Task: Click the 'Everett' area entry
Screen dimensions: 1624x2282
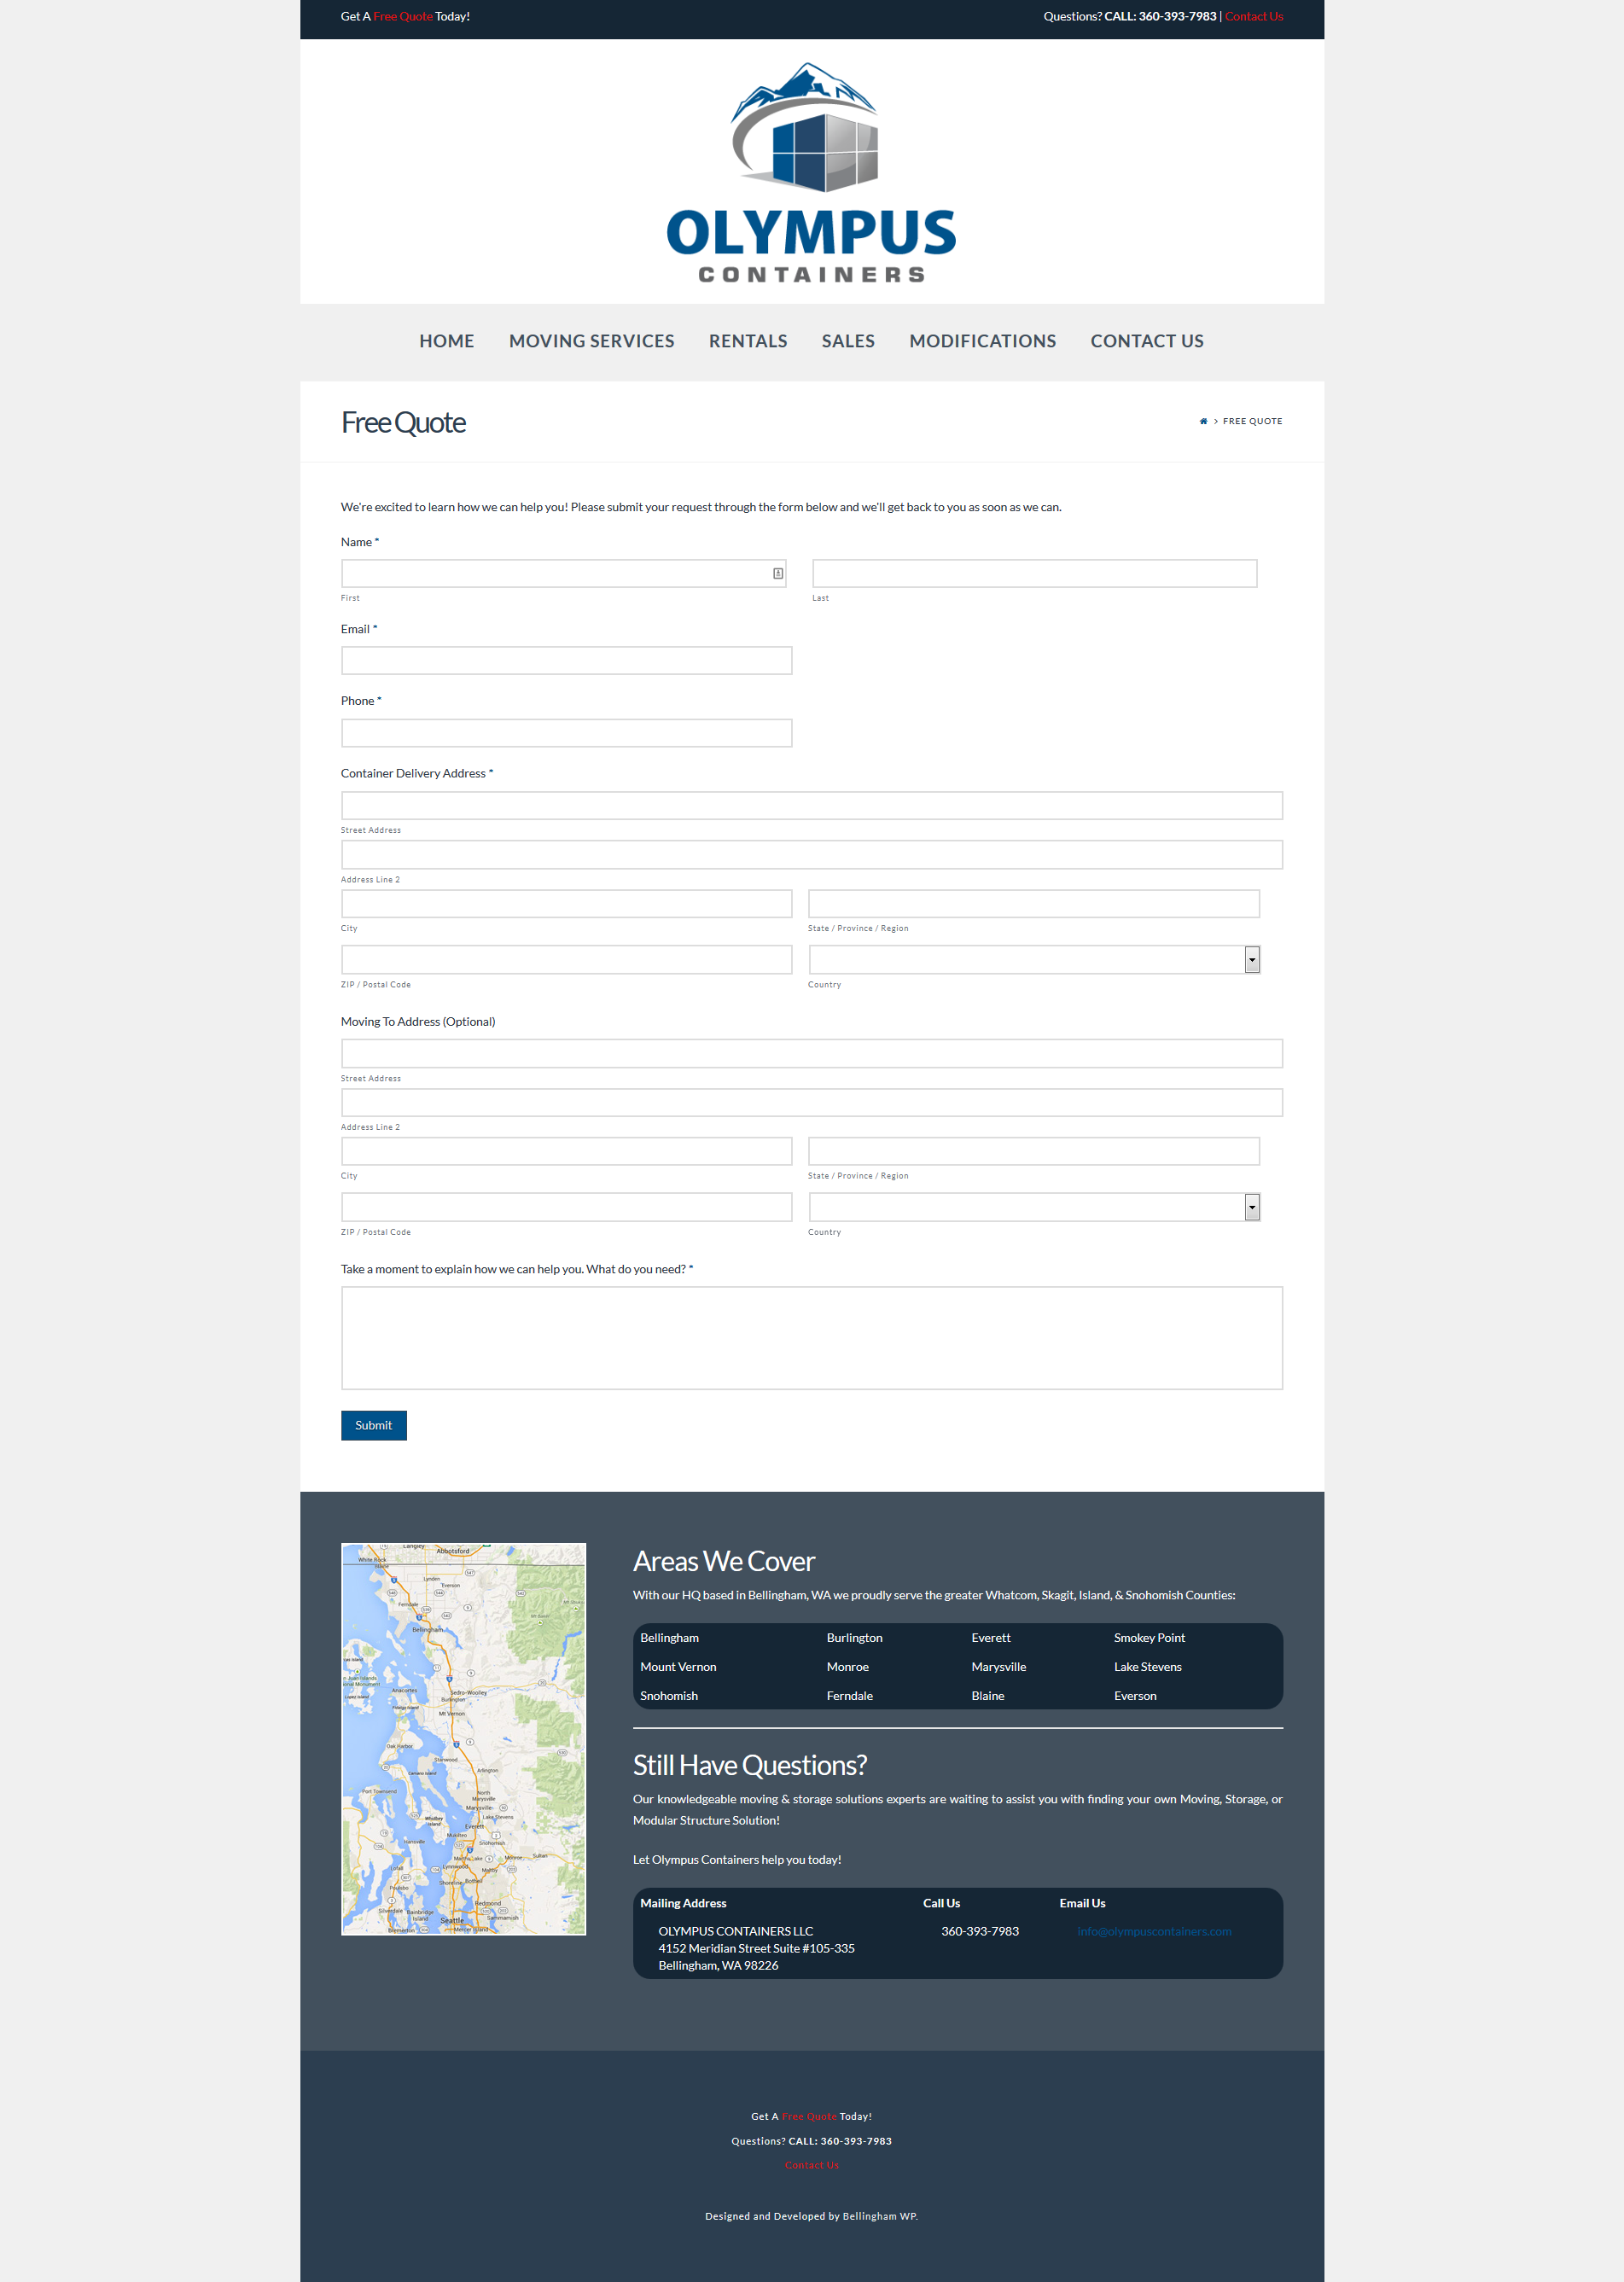Action: coord(991,1638)
